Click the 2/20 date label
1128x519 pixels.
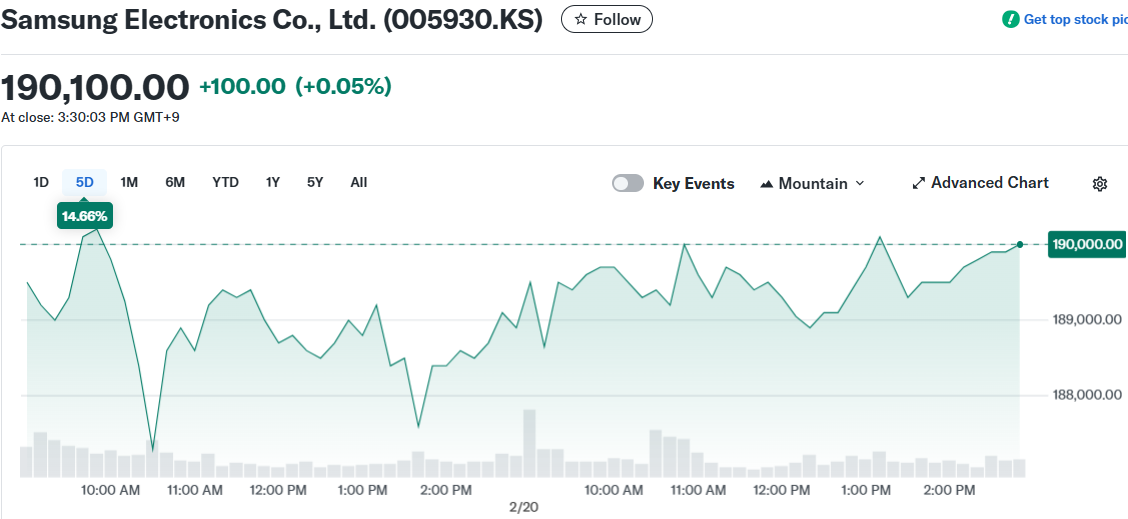[x=524, y=507]
